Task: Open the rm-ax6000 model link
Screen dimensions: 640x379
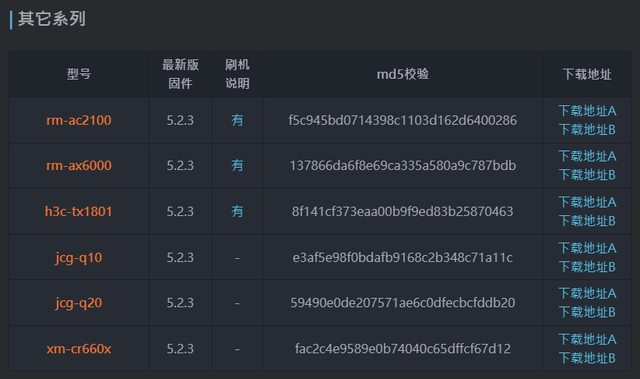Action: (79, 166)
